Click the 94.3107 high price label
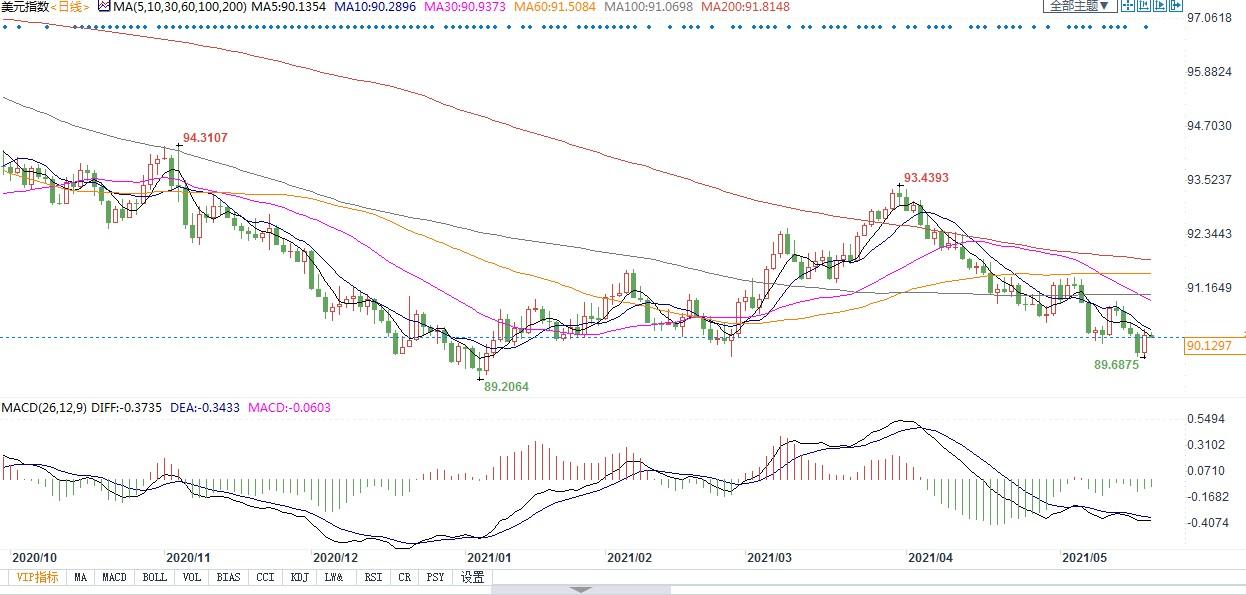Screen dimensions: 1246x595 pyautogui.click(x=207, y=138)
